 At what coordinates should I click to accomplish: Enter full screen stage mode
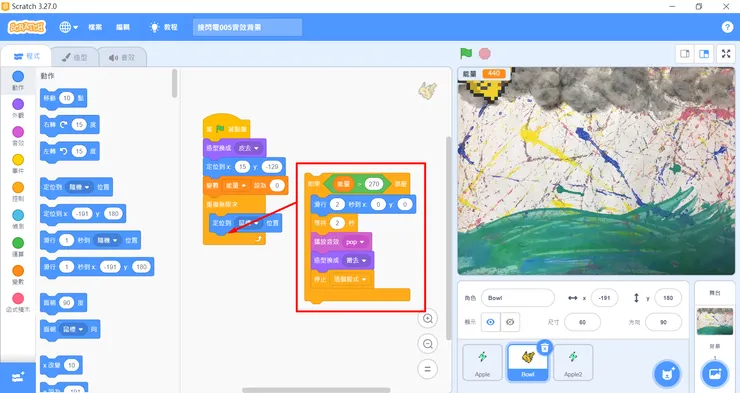[x=726, y=54]
